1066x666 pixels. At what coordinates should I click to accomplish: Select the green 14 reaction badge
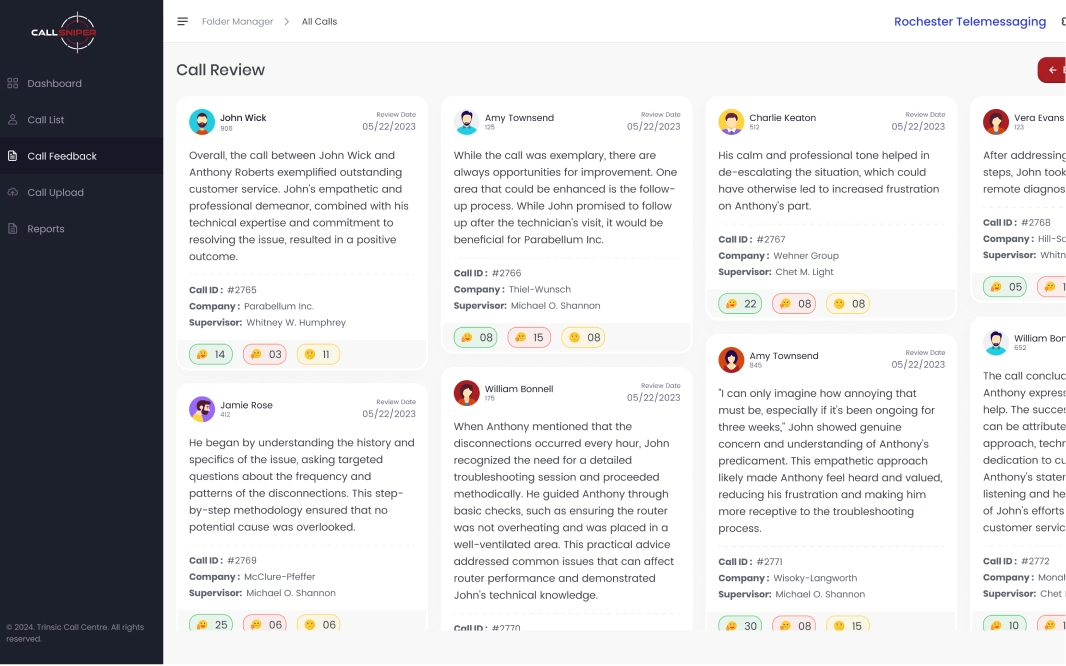(x=211, y=354)
